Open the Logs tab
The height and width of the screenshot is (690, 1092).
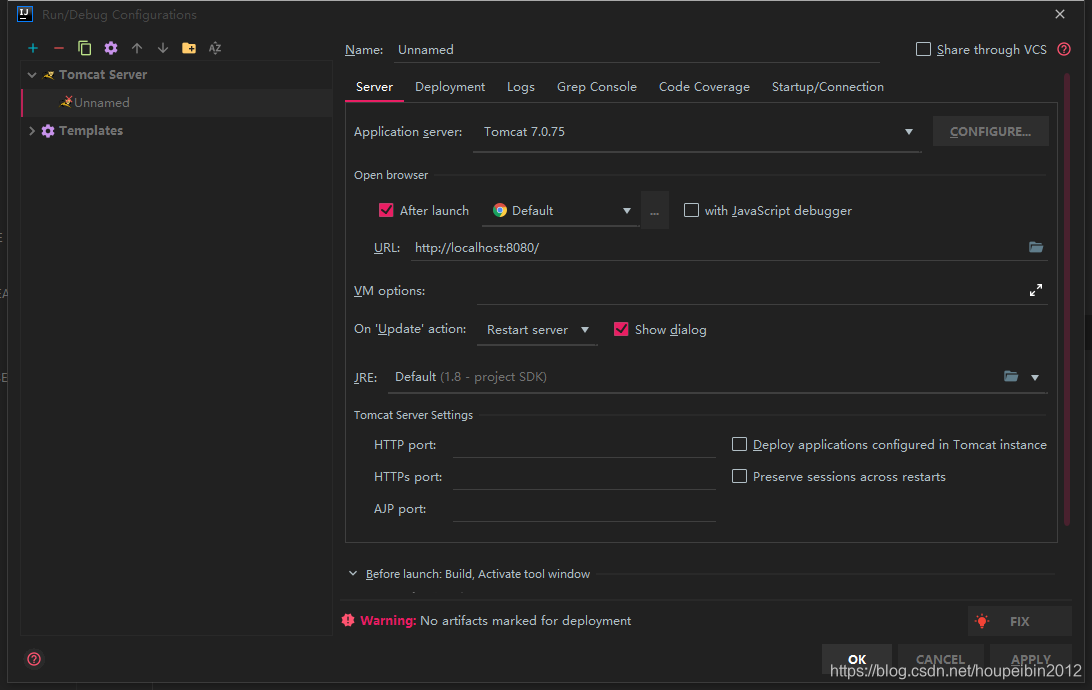[x=521, y=87]
